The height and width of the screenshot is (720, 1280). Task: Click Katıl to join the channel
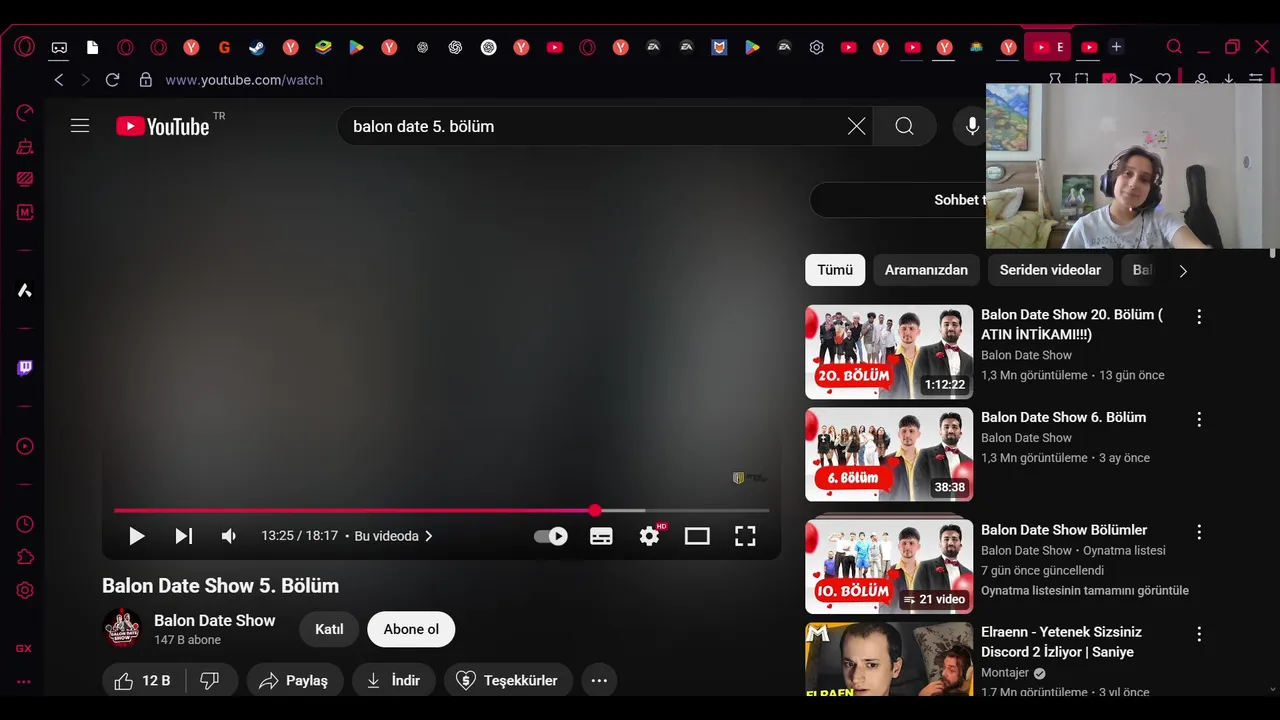[329, 629]
